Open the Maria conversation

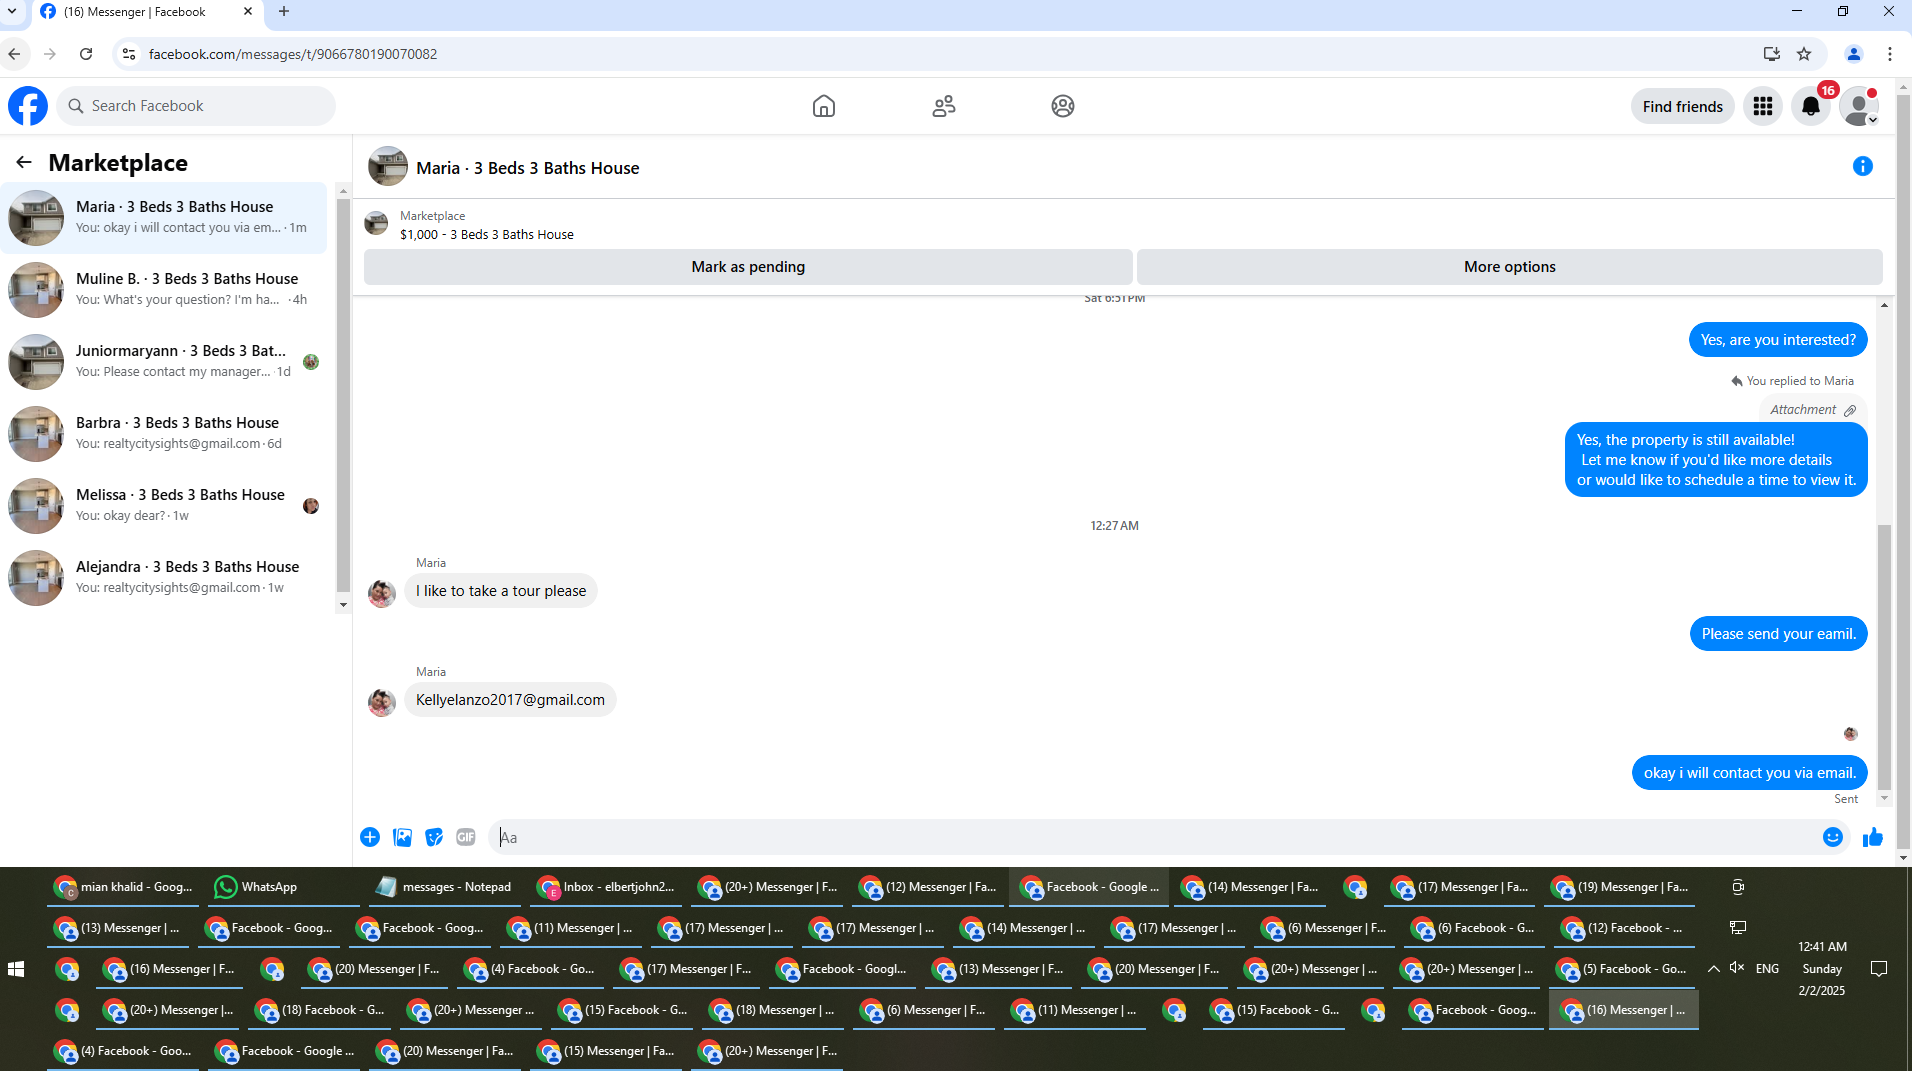tap(164, 217)
